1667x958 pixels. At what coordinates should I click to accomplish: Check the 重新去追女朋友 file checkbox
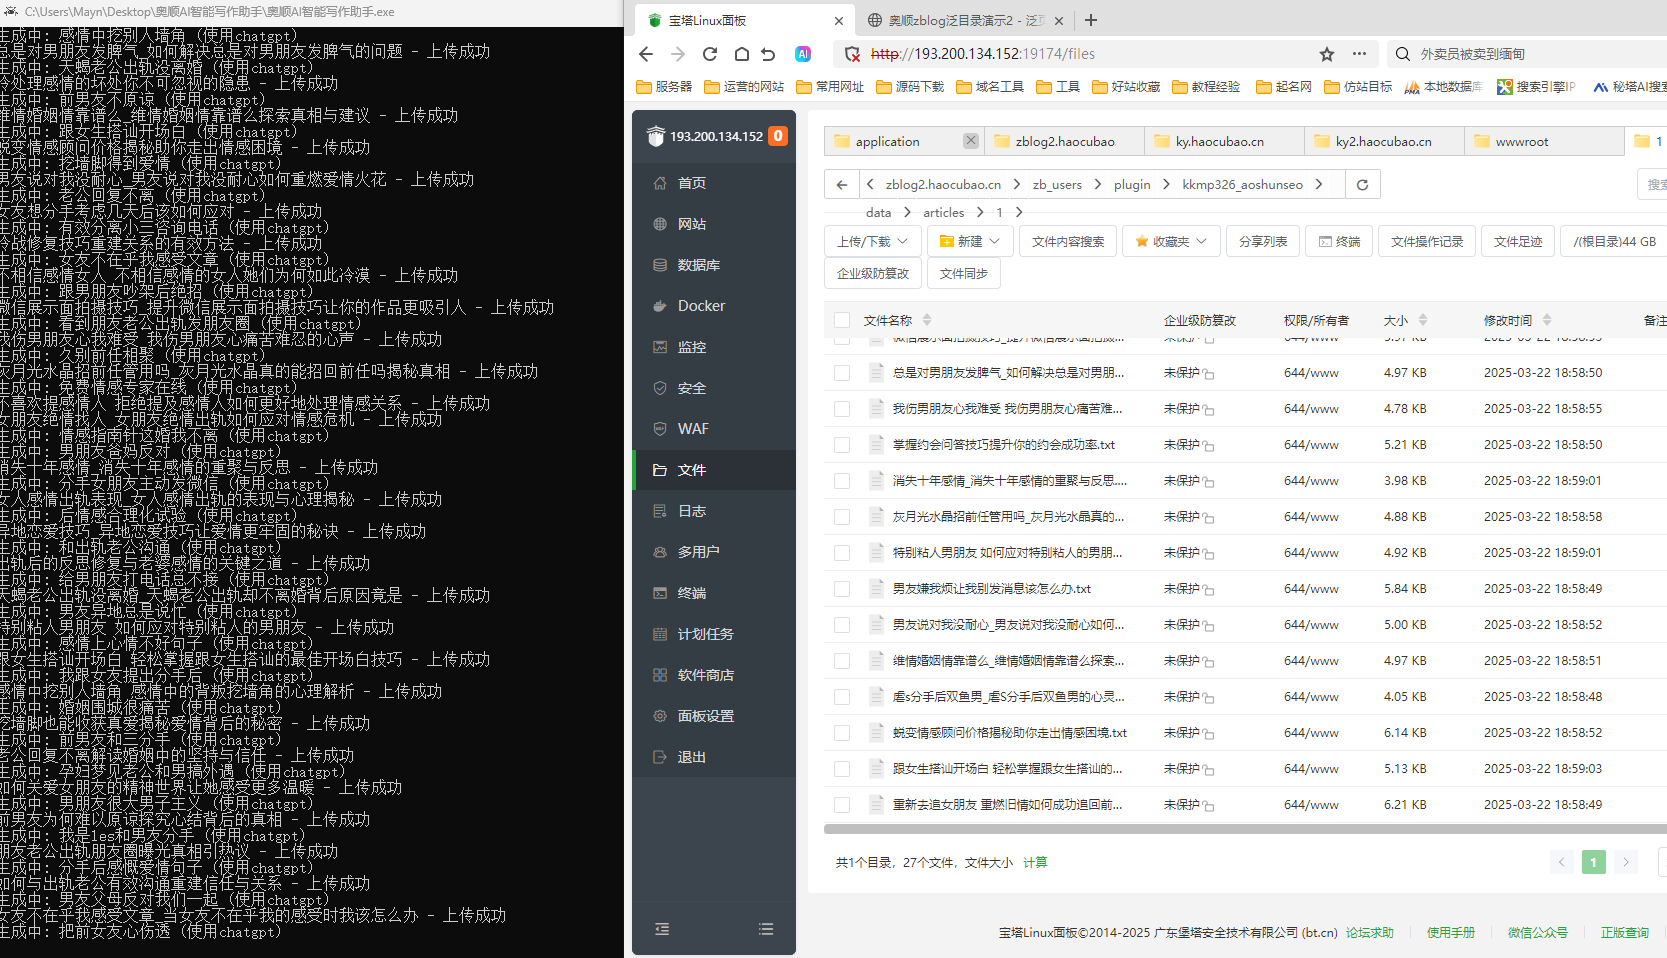point(842,805)
